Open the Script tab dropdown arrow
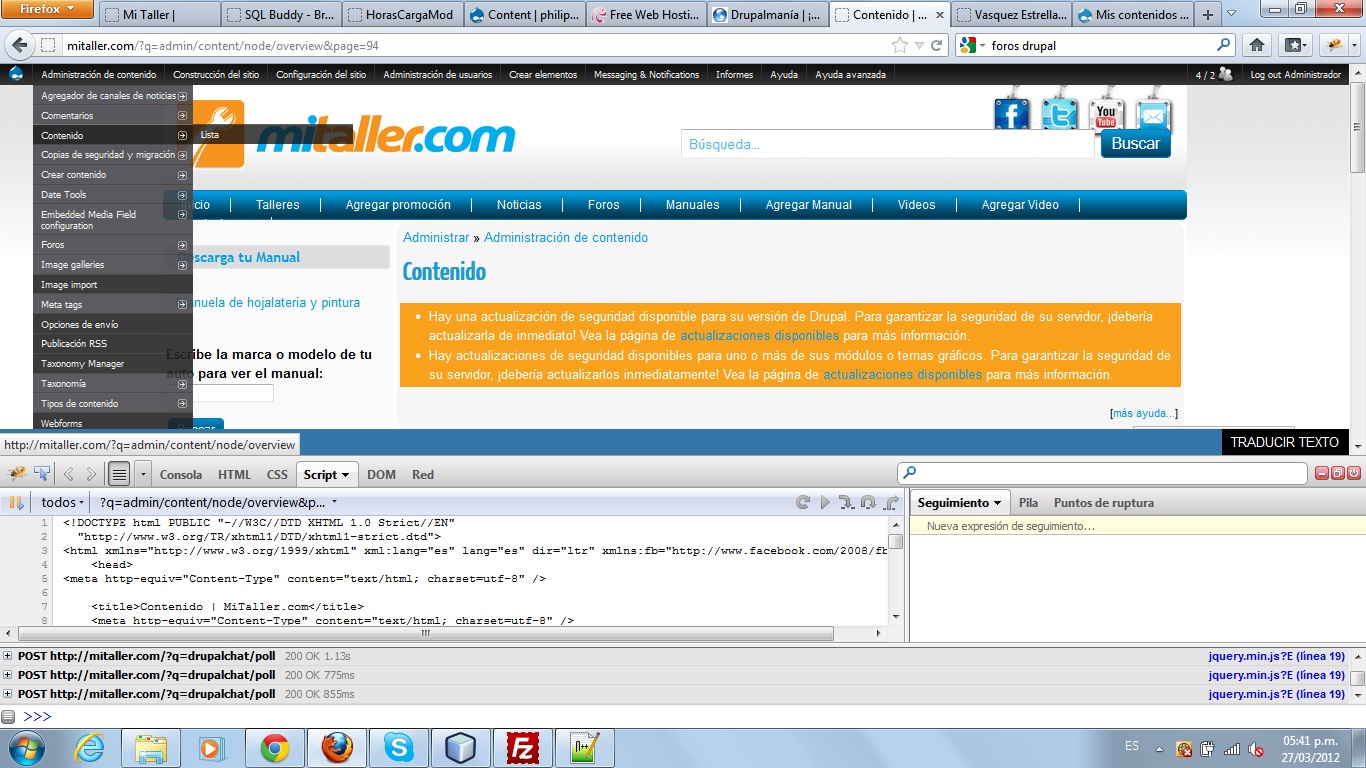 [x=345, y=475]
